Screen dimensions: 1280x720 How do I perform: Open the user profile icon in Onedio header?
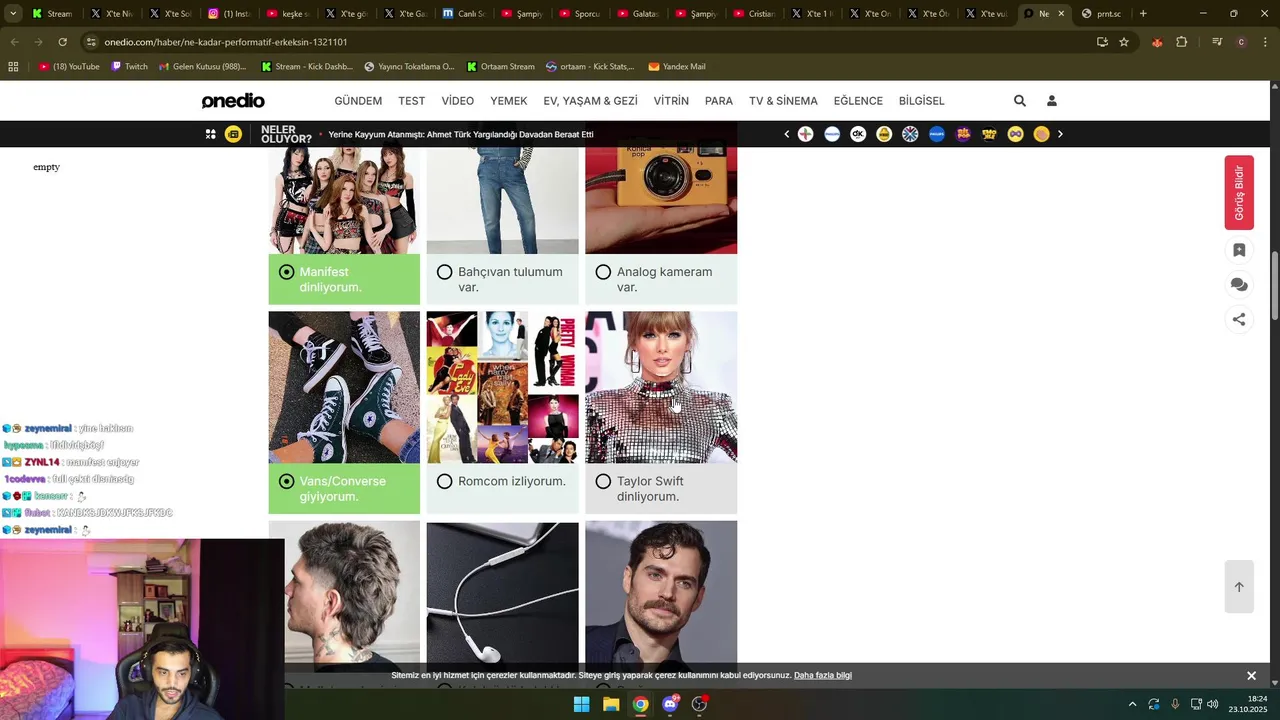click(x=1051, y=101)
